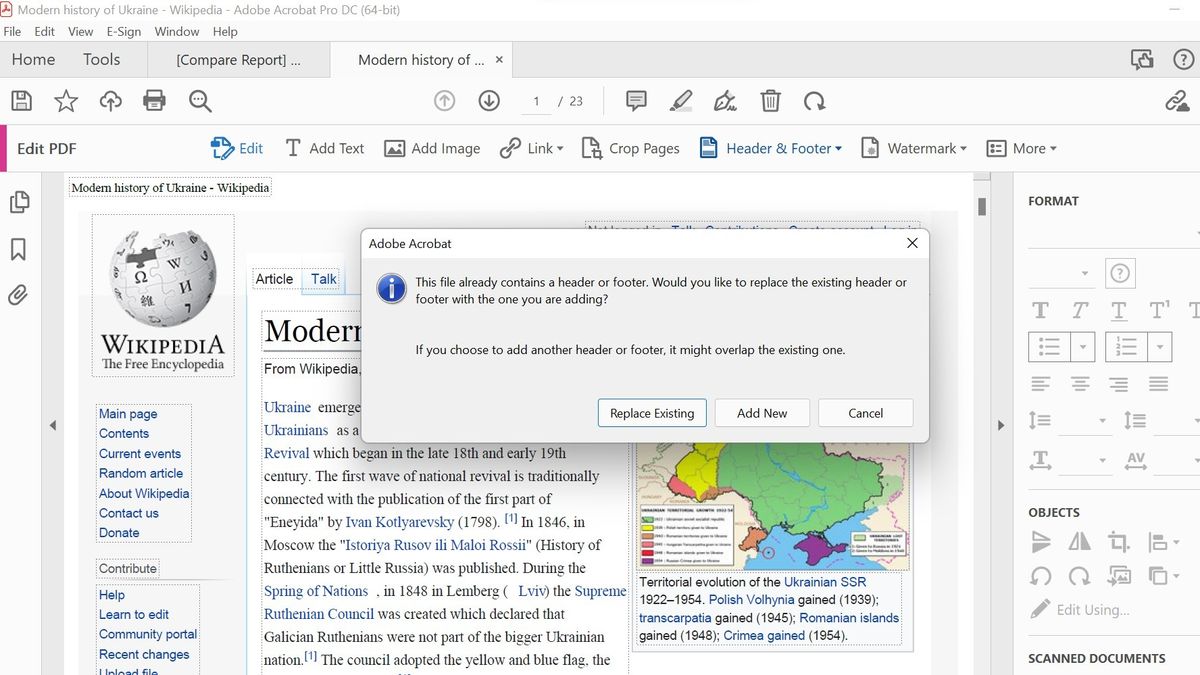Open the Page Thumbnails panel
Image resolution: width=1200 pixels, height=675 pixels.
pos(20,202)
